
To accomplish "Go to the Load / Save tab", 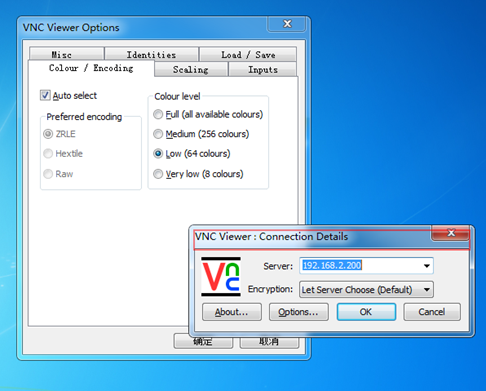I will [248, 54].
